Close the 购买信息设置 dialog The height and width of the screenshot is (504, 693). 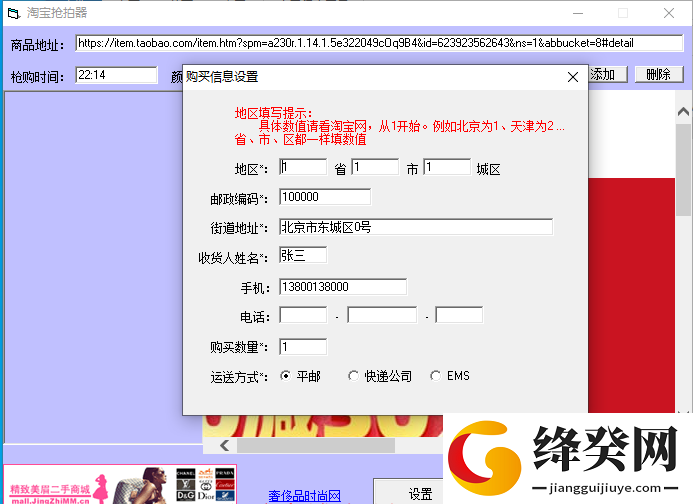pyautogui.click(x=573, y=77)
